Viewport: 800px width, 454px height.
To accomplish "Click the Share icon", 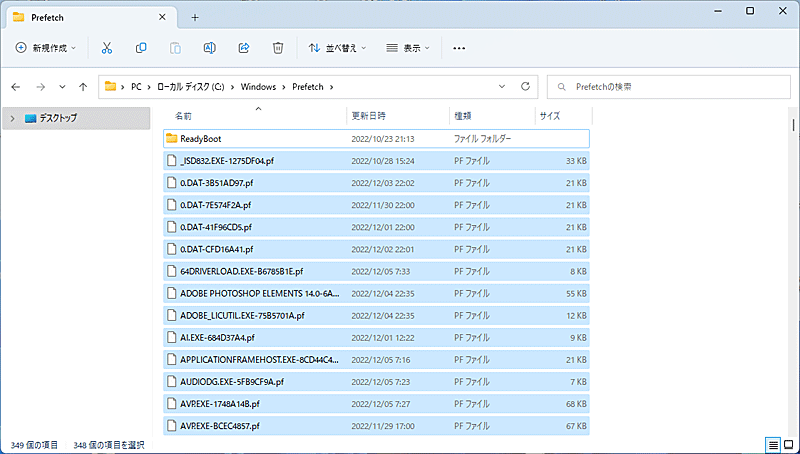I will (x=244, y=48).
